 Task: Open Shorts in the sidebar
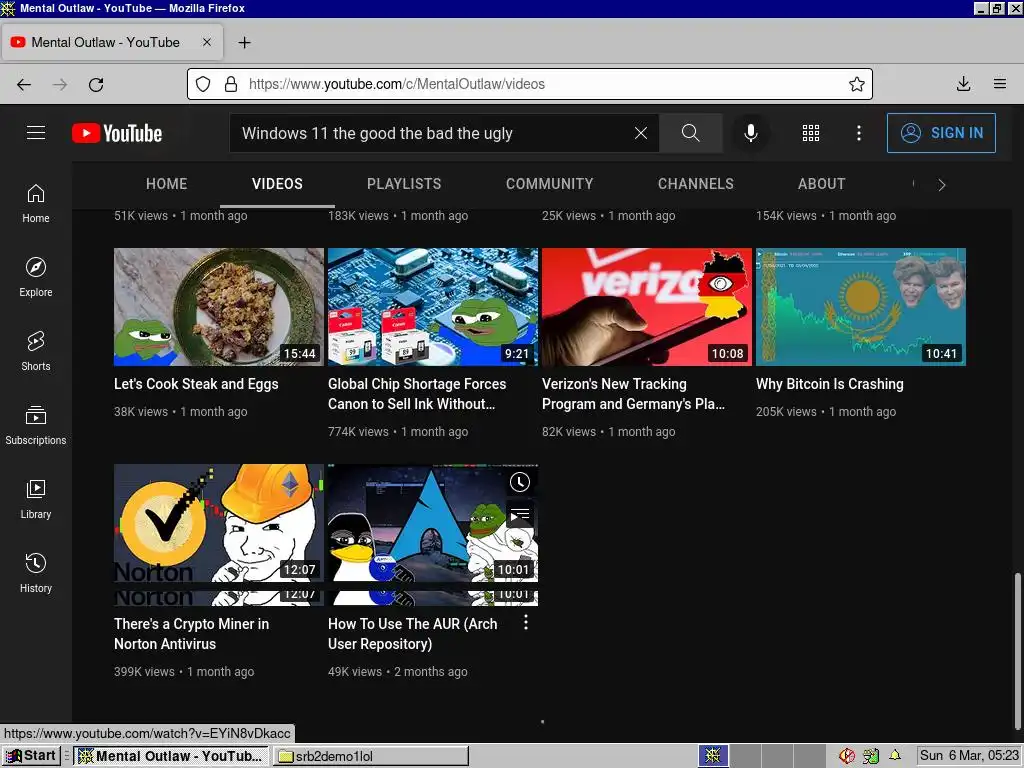pyautogui.click(x=36, y=351)
